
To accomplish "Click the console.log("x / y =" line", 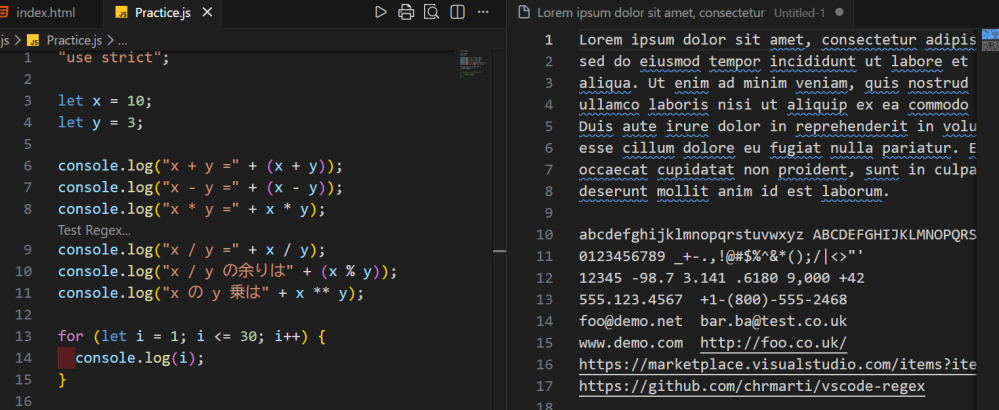I will 192,250.
